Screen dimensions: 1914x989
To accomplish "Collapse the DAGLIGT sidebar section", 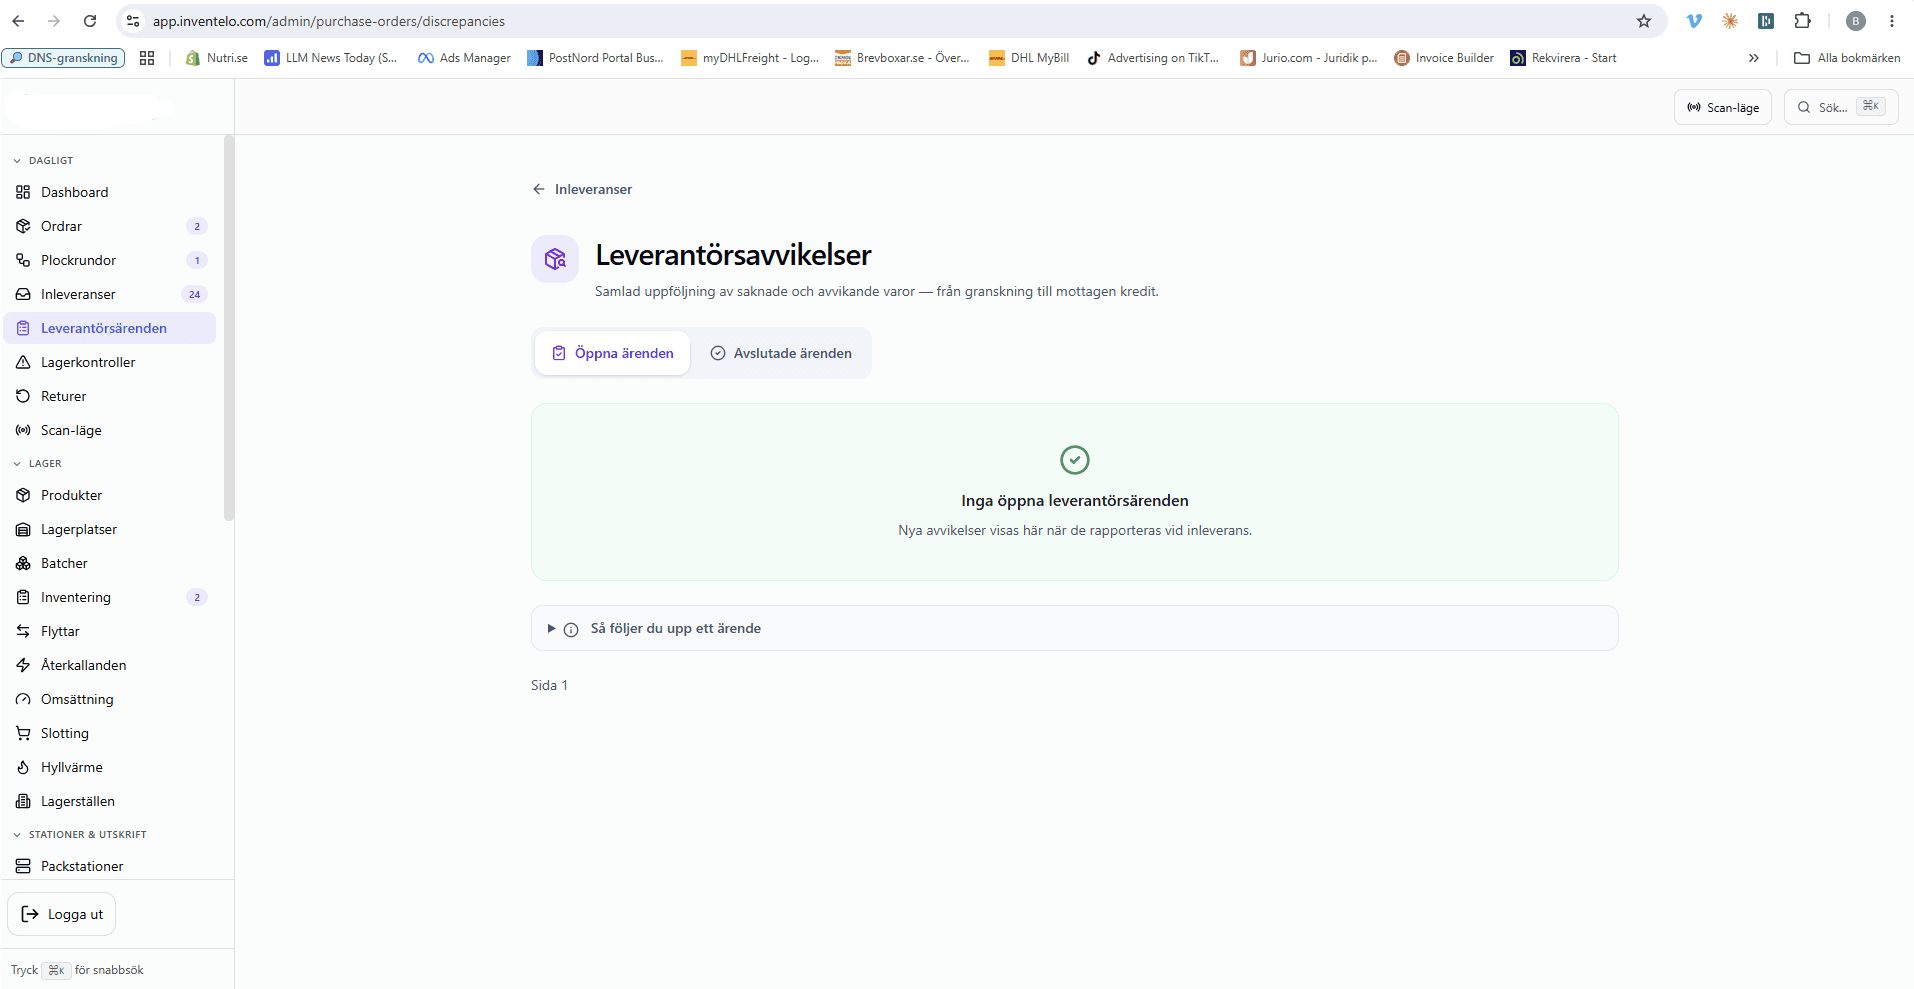I will (x=43, y=160).
